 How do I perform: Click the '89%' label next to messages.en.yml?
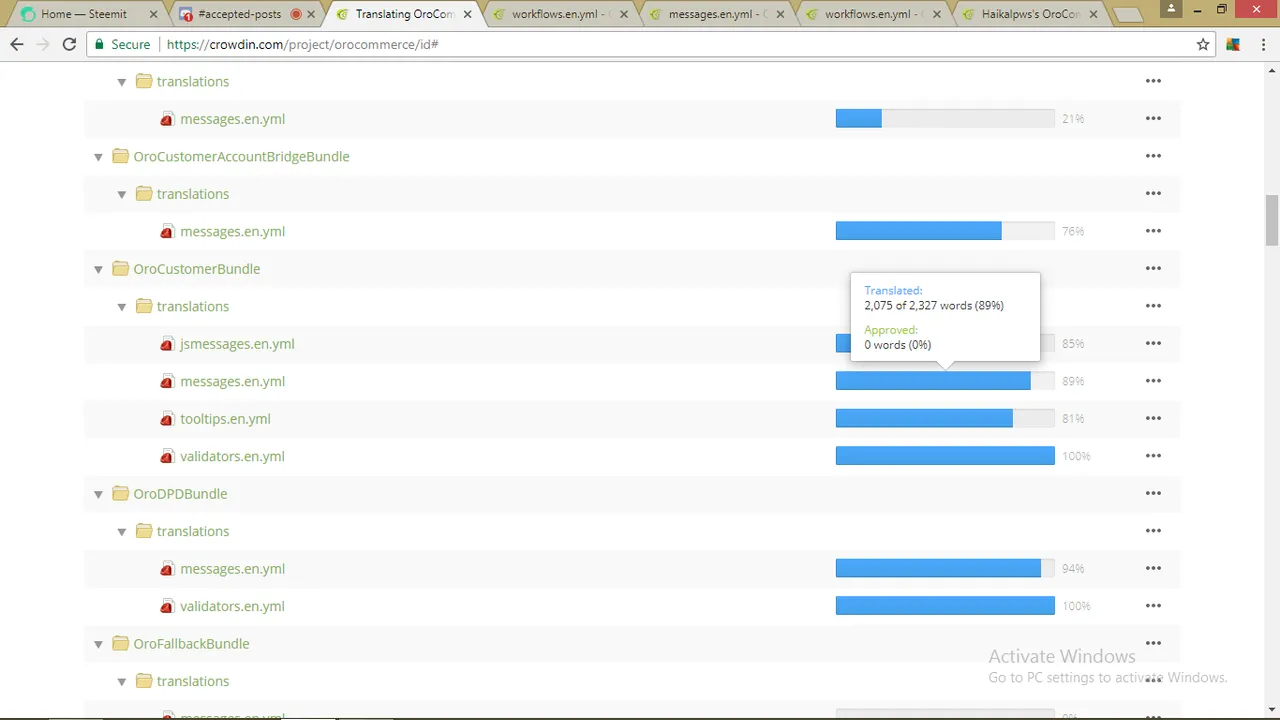(1073, 381)
